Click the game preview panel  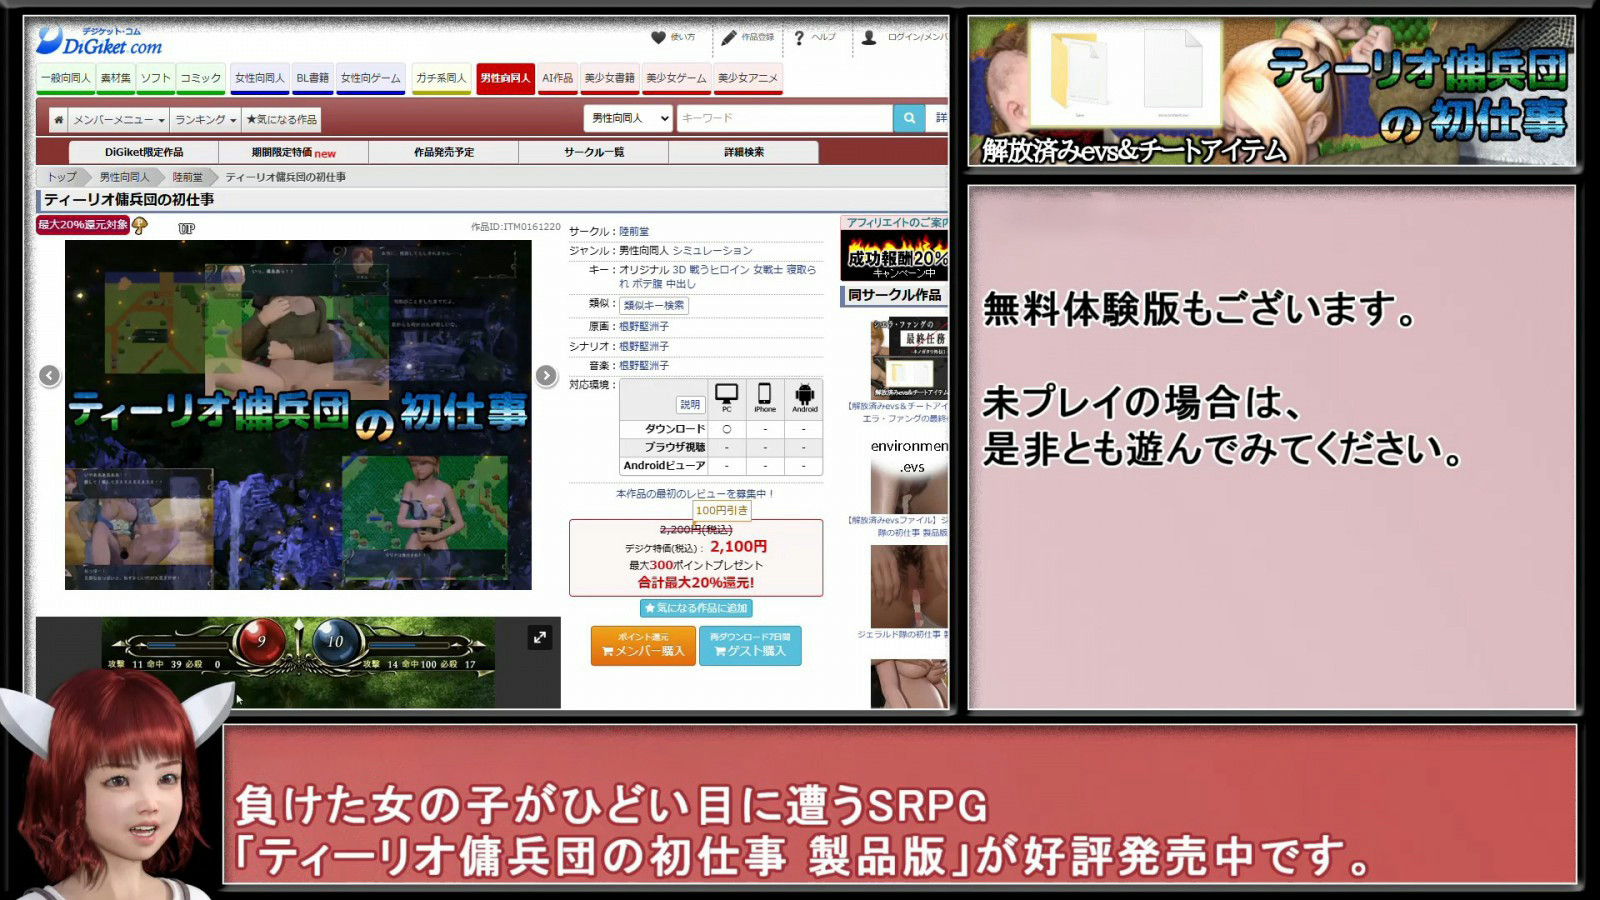tap(298, 662)
